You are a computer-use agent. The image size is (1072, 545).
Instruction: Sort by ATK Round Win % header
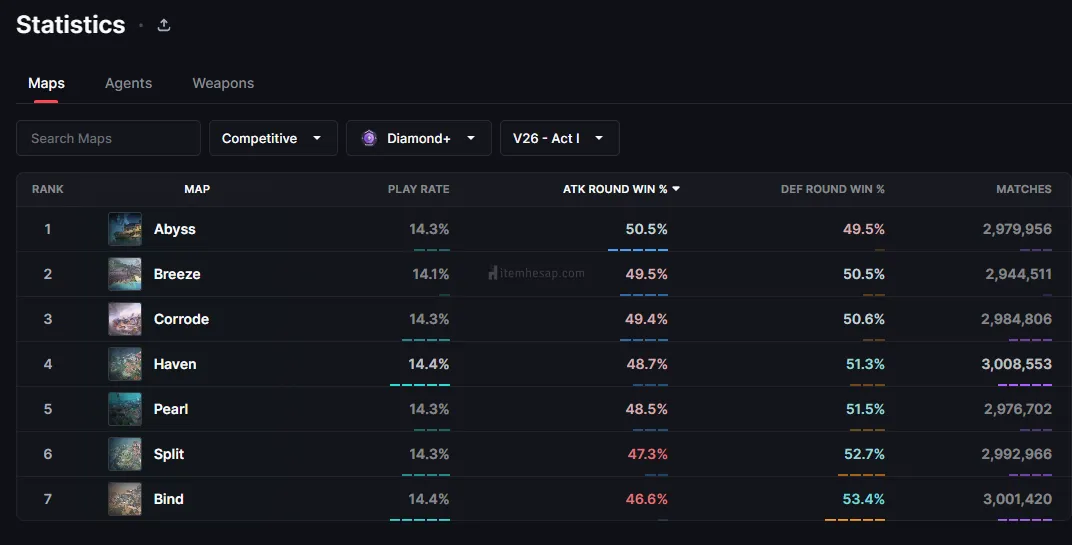615,189
